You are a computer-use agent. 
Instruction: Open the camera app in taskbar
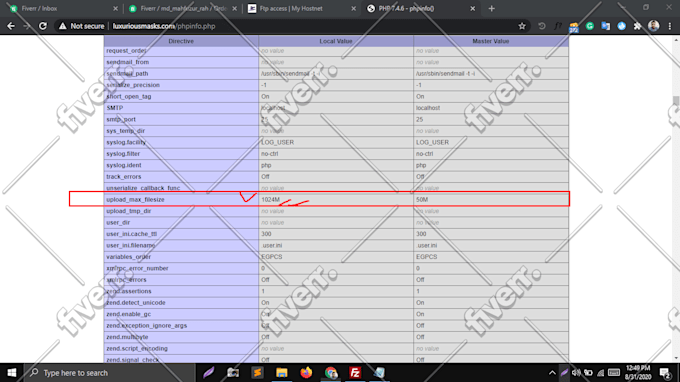[233, 372]
